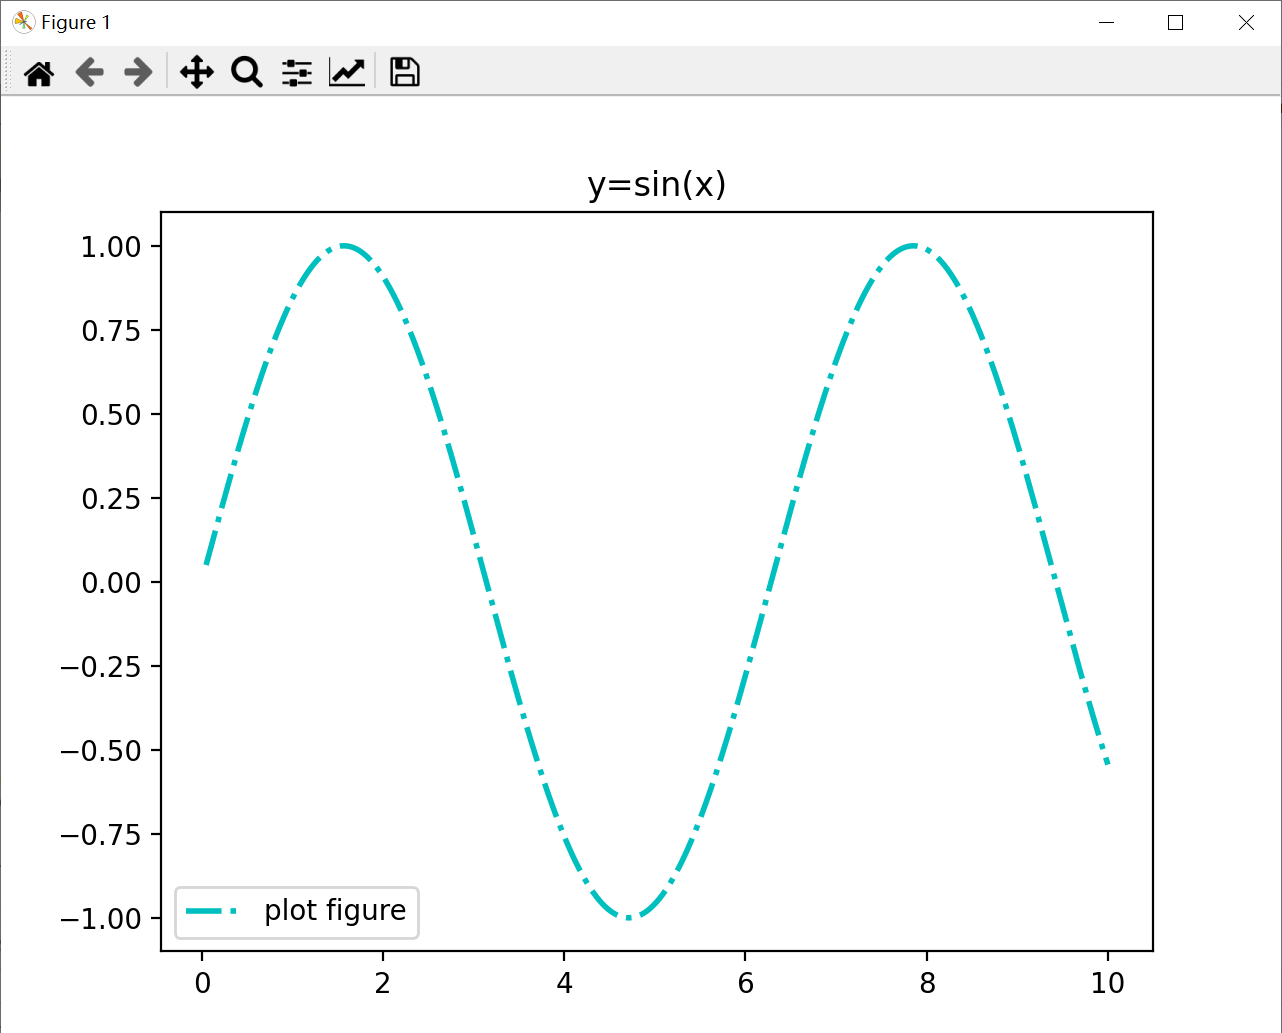Screen dimensions: 1282x1033
Task: Save the figure with the floppy disk icon
Action: point(404,72)
